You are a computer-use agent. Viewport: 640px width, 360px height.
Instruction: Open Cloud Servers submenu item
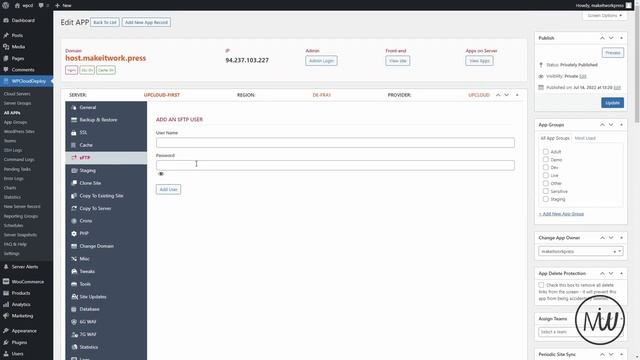pyautogui.click(x=17, y=94)
